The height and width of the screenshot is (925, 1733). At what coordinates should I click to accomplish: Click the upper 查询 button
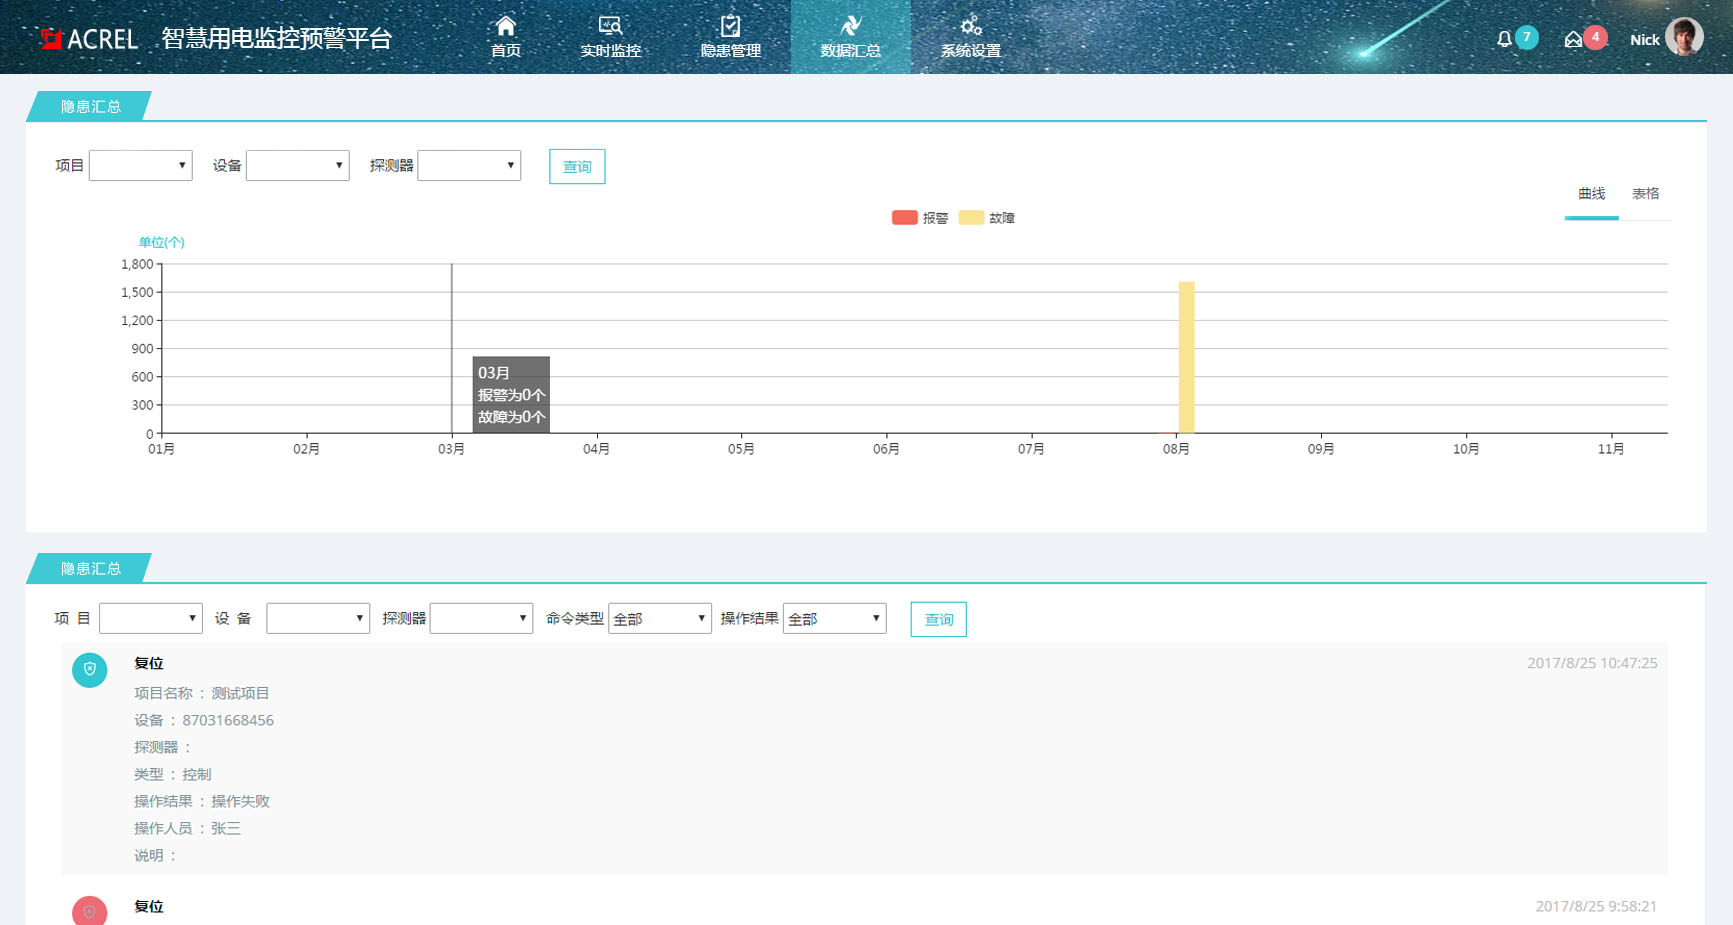click(x=577, y=167)
